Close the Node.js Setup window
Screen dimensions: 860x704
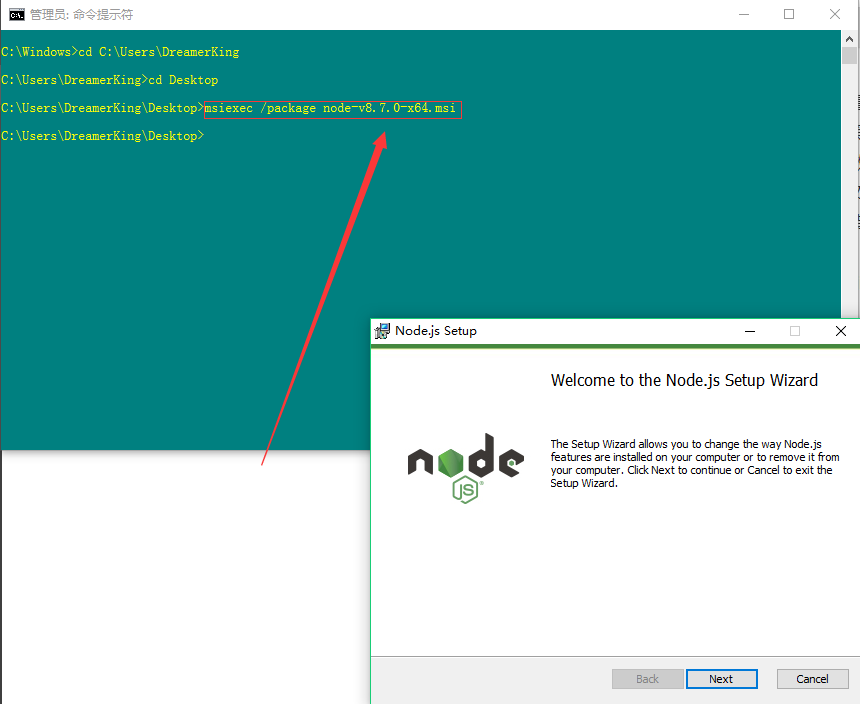[841, 331]
